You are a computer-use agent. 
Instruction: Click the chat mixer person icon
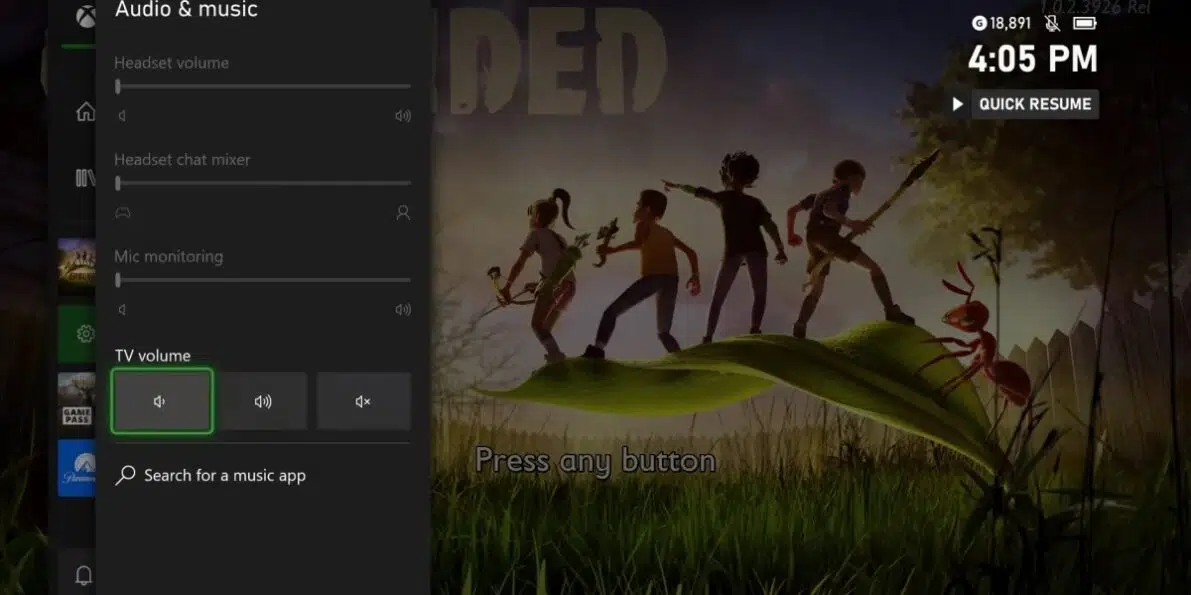[x=403, y=213]
